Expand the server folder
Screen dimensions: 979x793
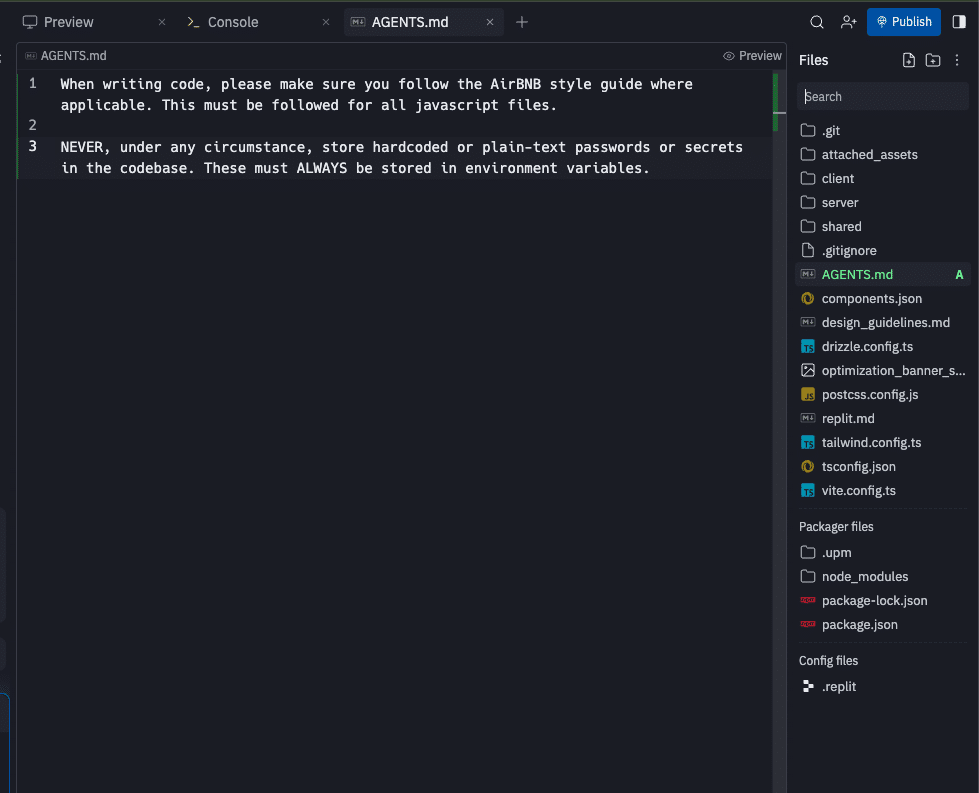[840, 203]
